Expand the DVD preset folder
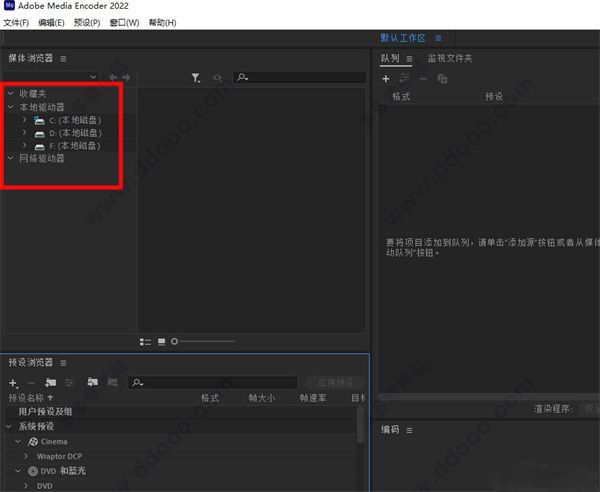The image size is (600, 492). tap(26, 485)
